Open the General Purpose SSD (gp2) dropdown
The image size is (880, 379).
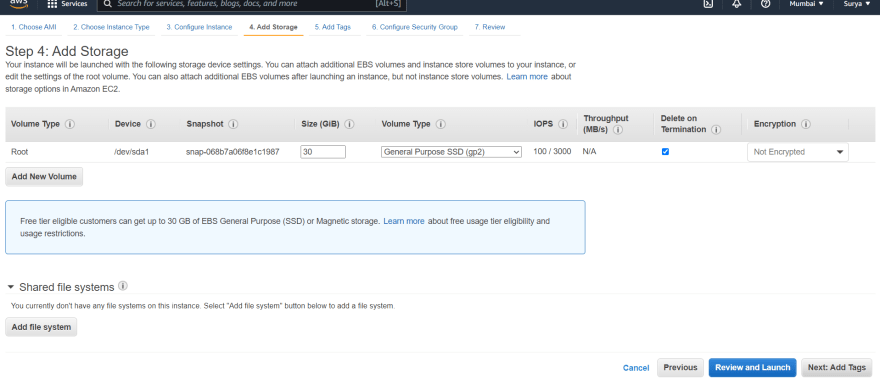tap(451, 152)
